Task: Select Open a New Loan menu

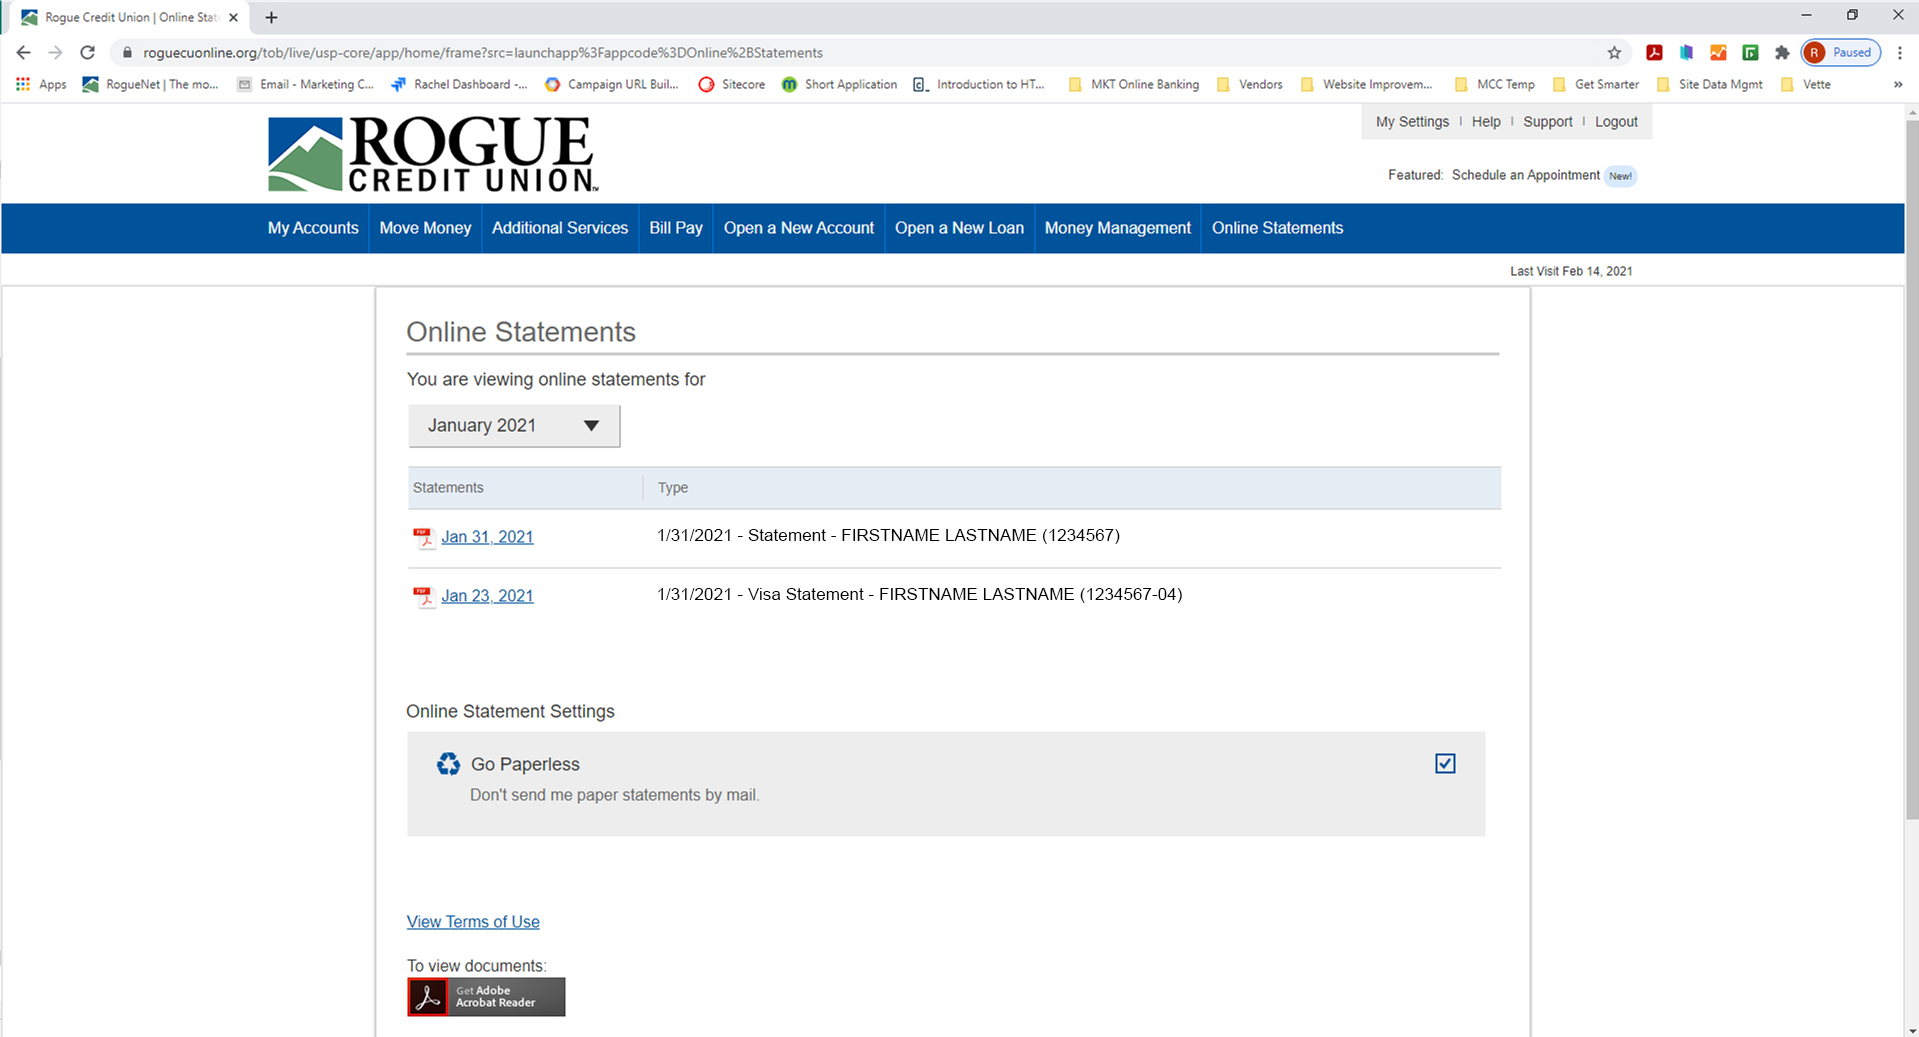Action: [x=959, y=228]
